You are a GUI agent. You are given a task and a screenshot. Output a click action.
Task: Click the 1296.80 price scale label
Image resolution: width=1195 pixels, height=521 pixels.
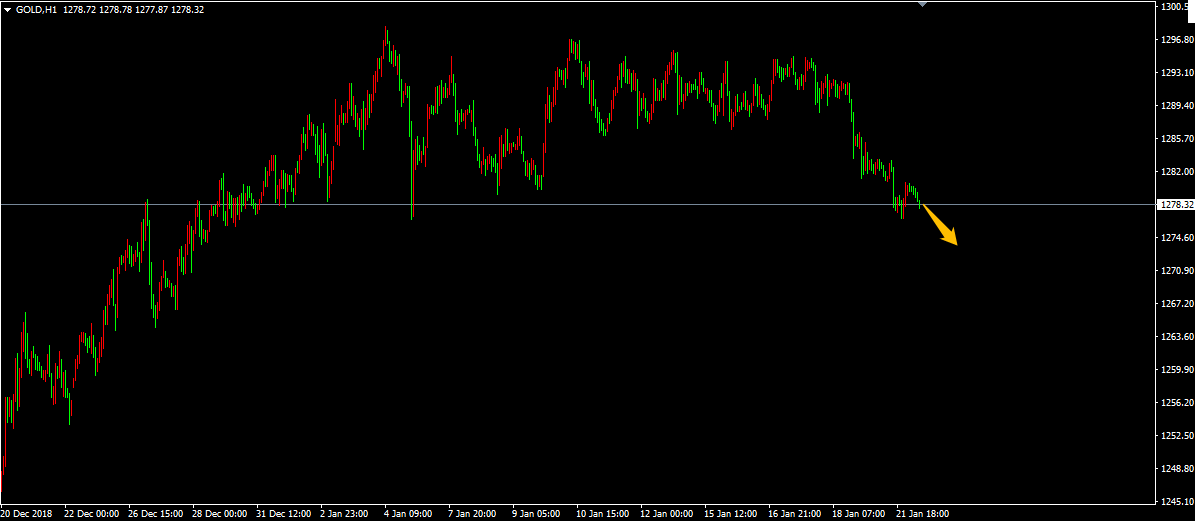[1176, 40]
